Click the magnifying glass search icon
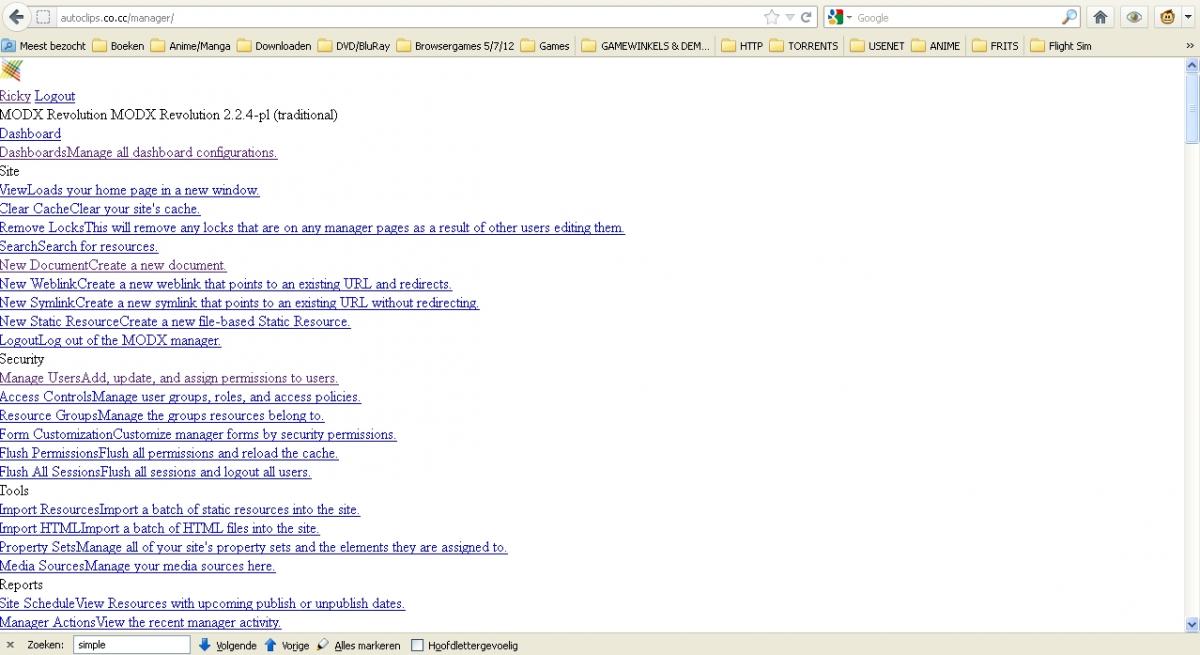The image size is (1200, 655). click(x=1069, y=17)
